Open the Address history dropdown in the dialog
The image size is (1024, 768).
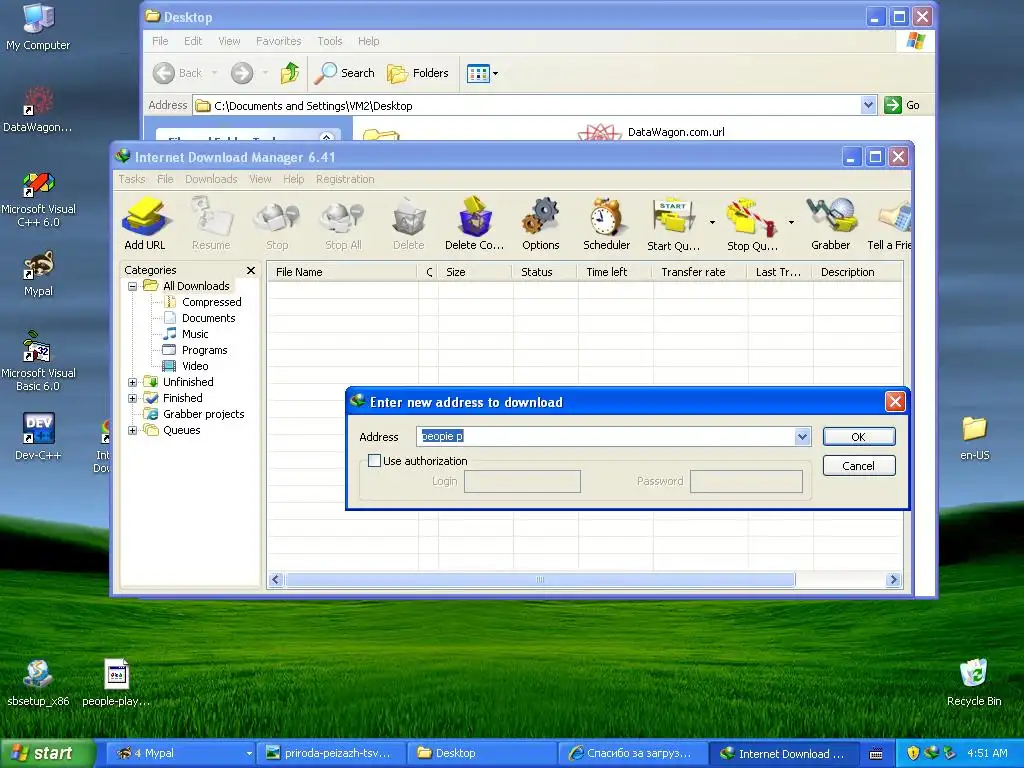click(x=802, y=437)
